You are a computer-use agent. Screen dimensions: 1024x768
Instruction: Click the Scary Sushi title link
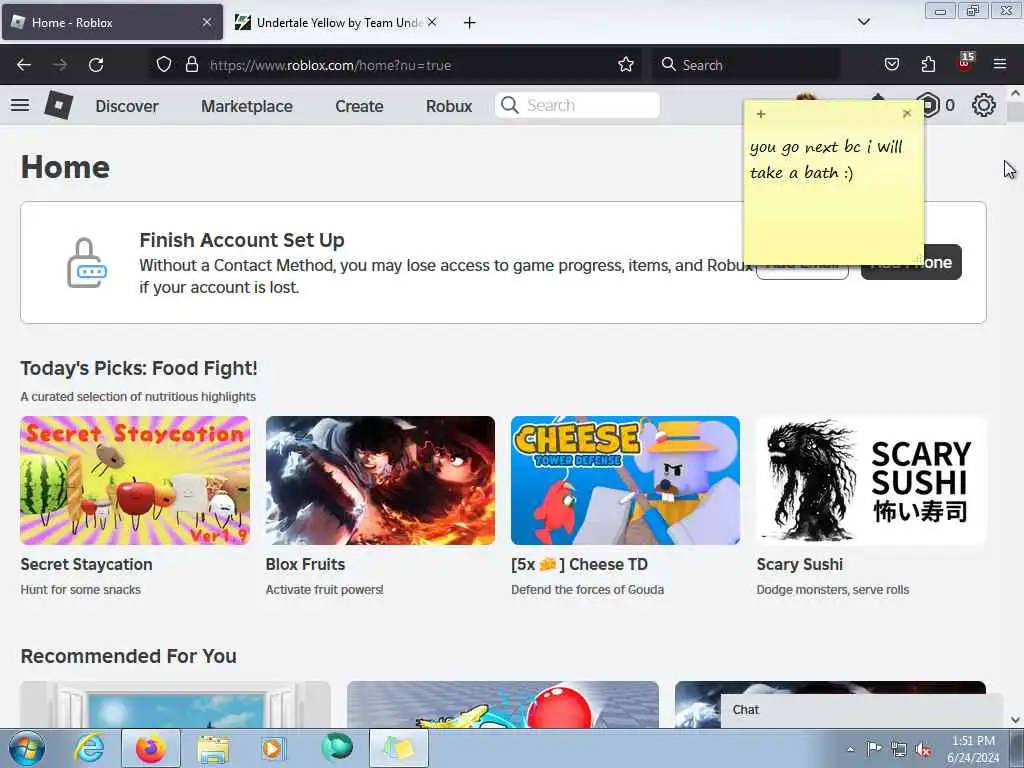pos(799,564)
